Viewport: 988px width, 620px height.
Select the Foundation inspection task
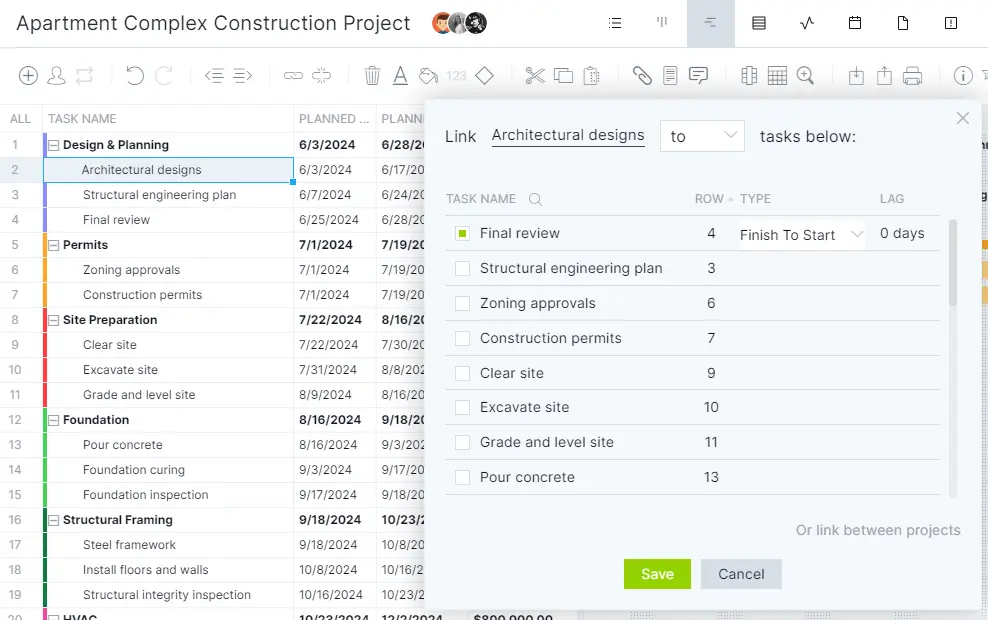pyautogui.click(x=146, y=495)
